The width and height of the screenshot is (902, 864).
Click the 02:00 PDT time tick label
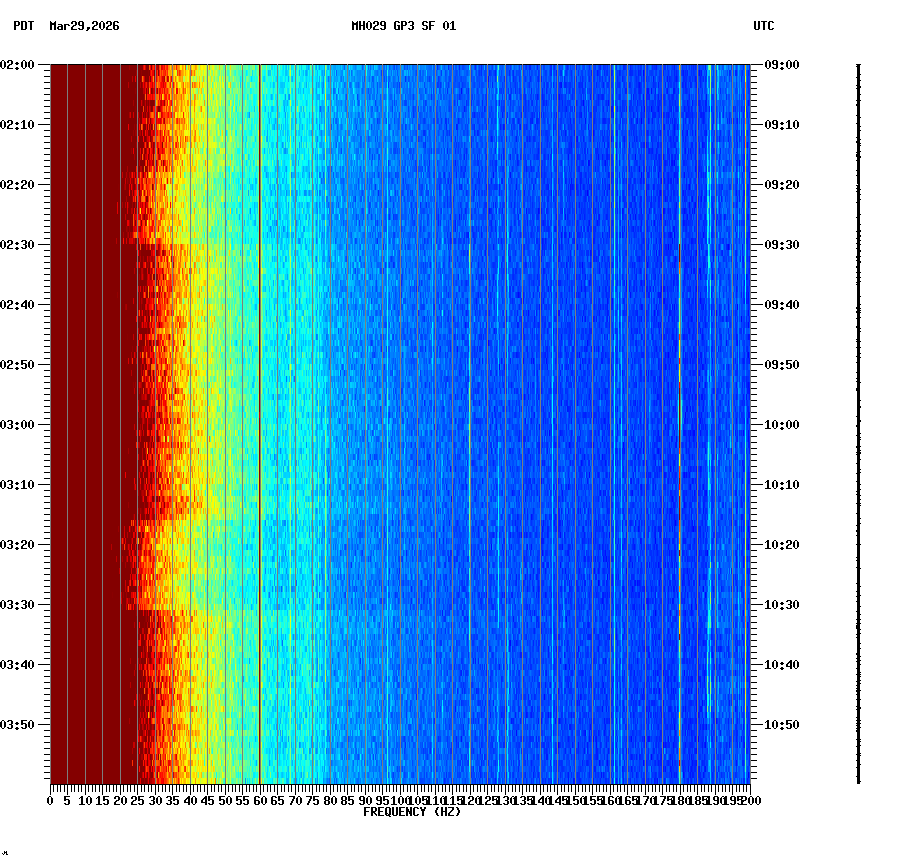pos(19,65)
